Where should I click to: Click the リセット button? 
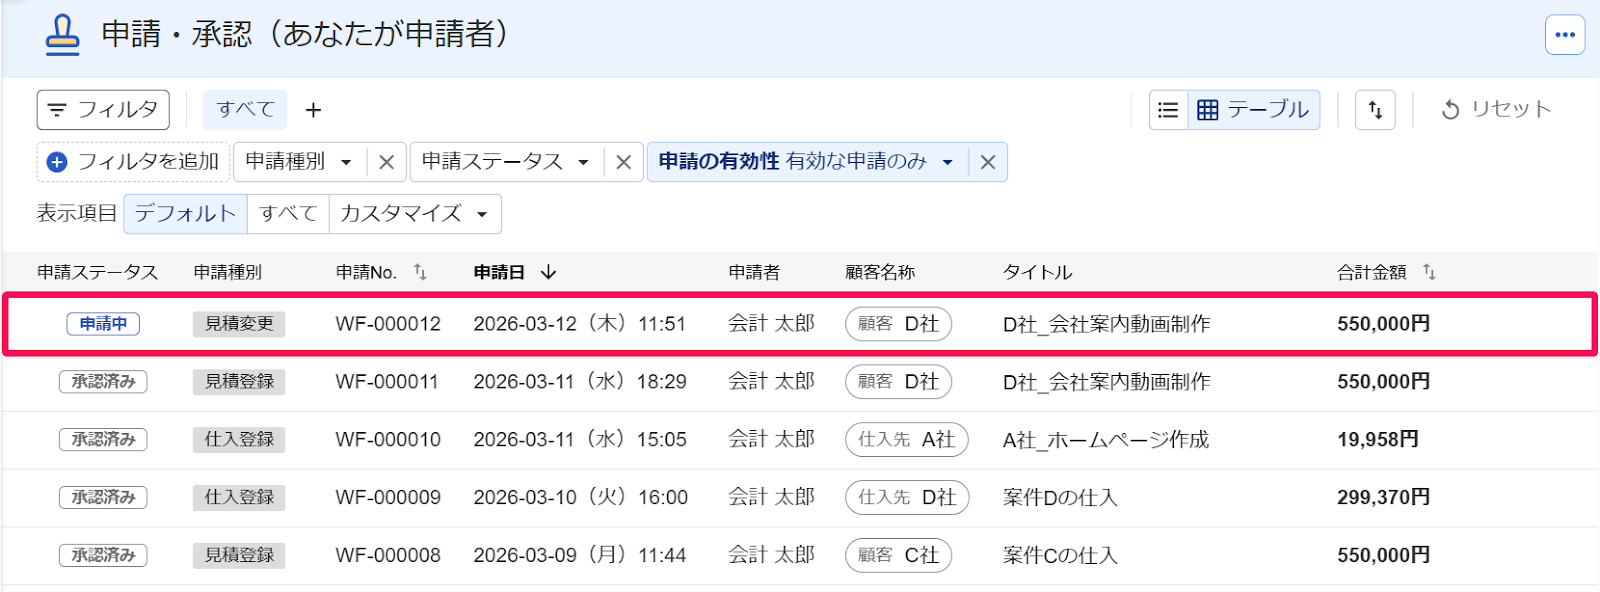tap(1496, 110)
